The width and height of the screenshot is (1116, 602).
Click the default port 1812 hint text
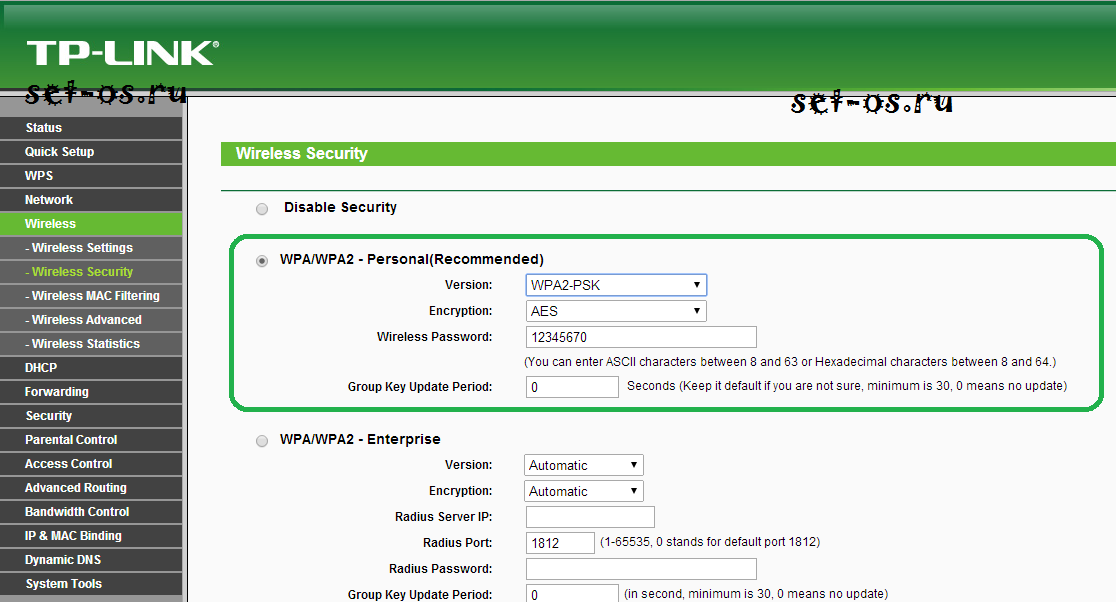(x=710, y=542)
